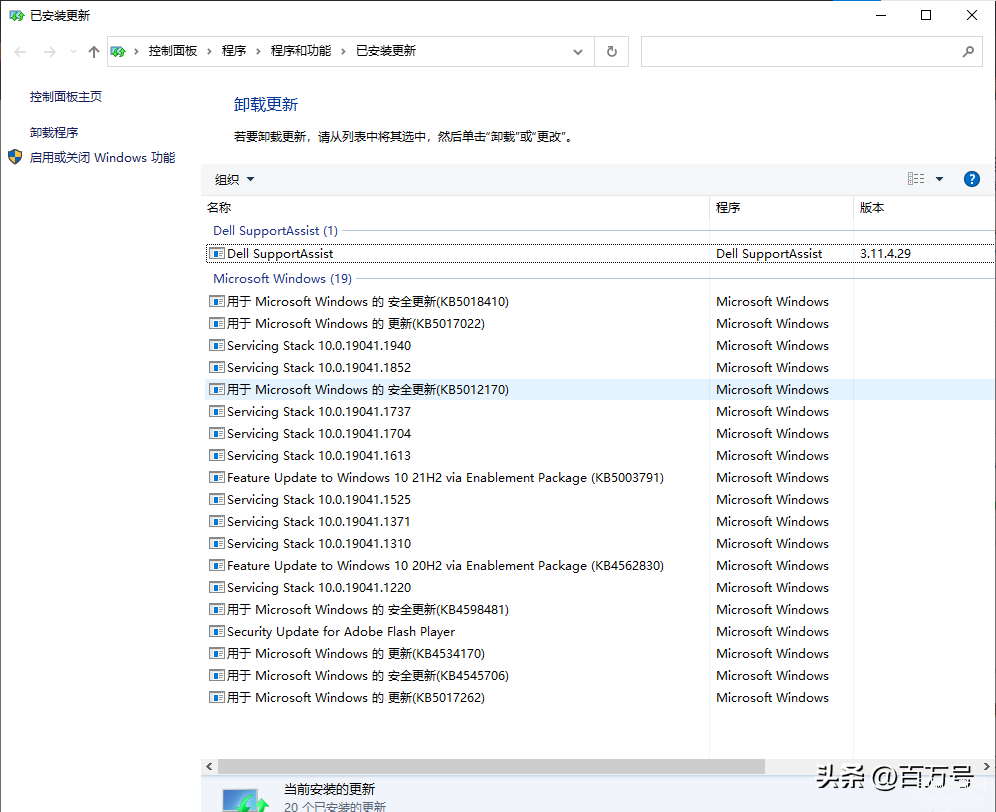Go up one level with Up arrow

[94, 52]
